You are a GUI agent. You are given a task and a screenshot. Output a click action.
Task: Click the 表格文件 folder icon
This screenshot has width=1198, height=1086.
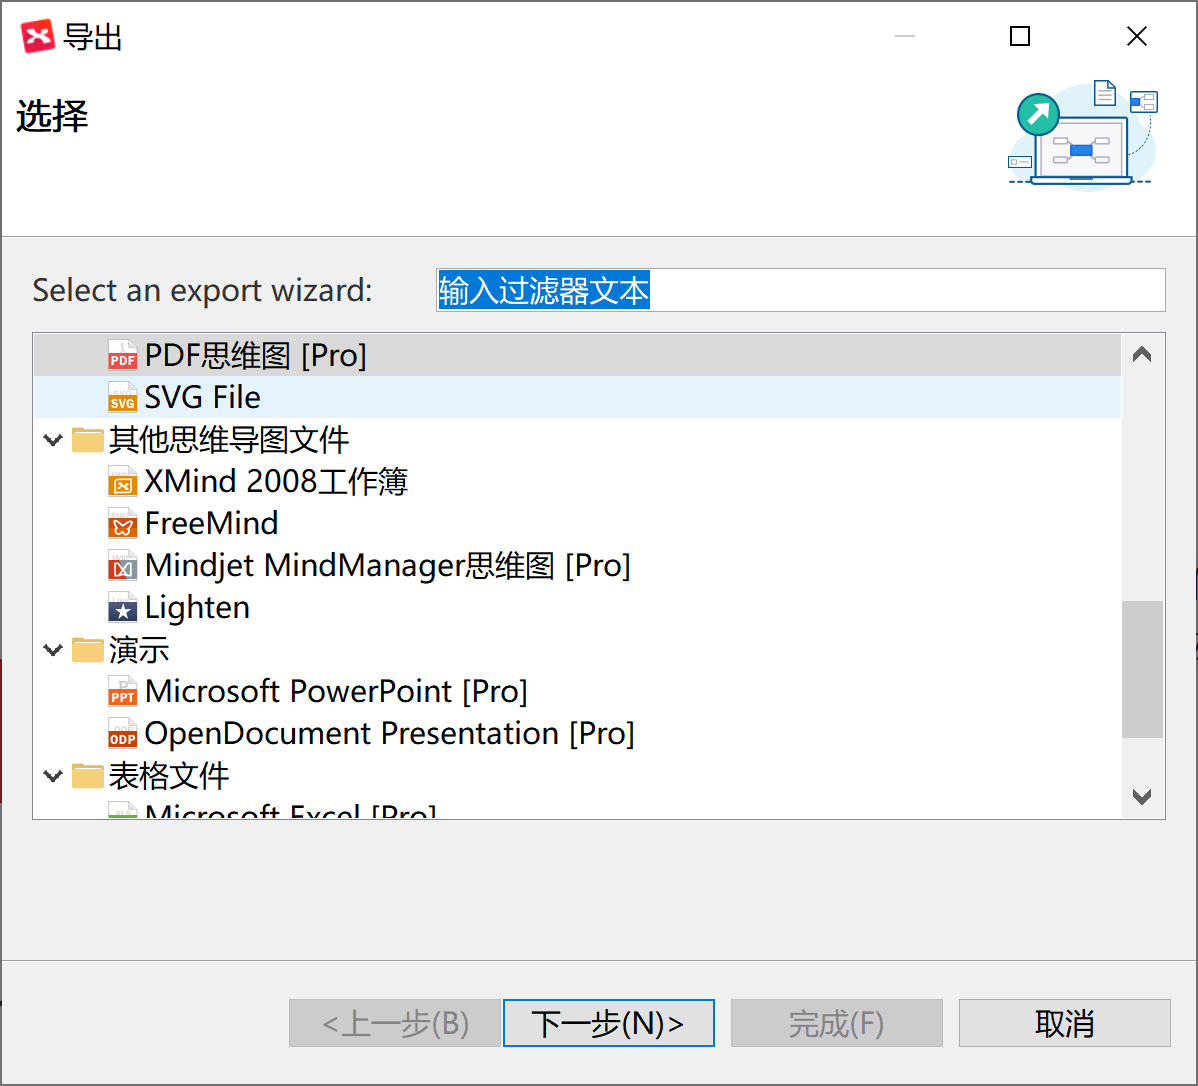pyautogui.click(x=87, y=776)
